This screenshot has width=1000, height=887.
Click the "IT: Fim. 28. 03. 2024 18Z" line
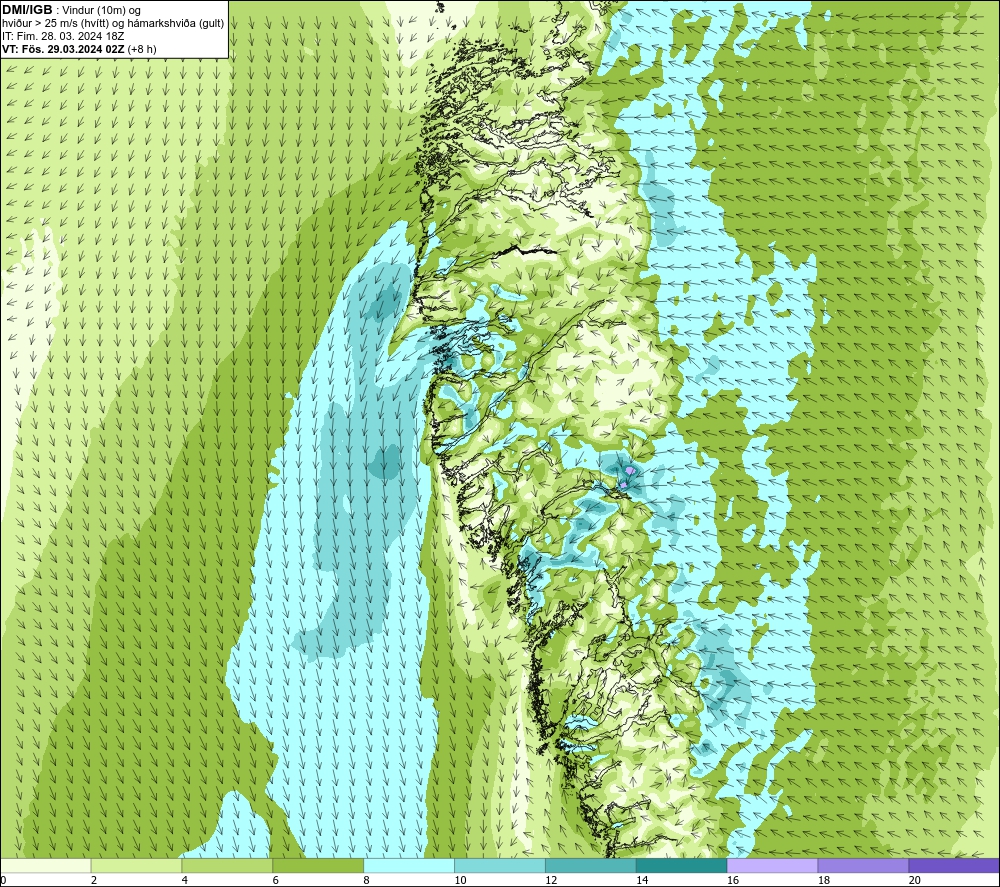pos(63,36)
